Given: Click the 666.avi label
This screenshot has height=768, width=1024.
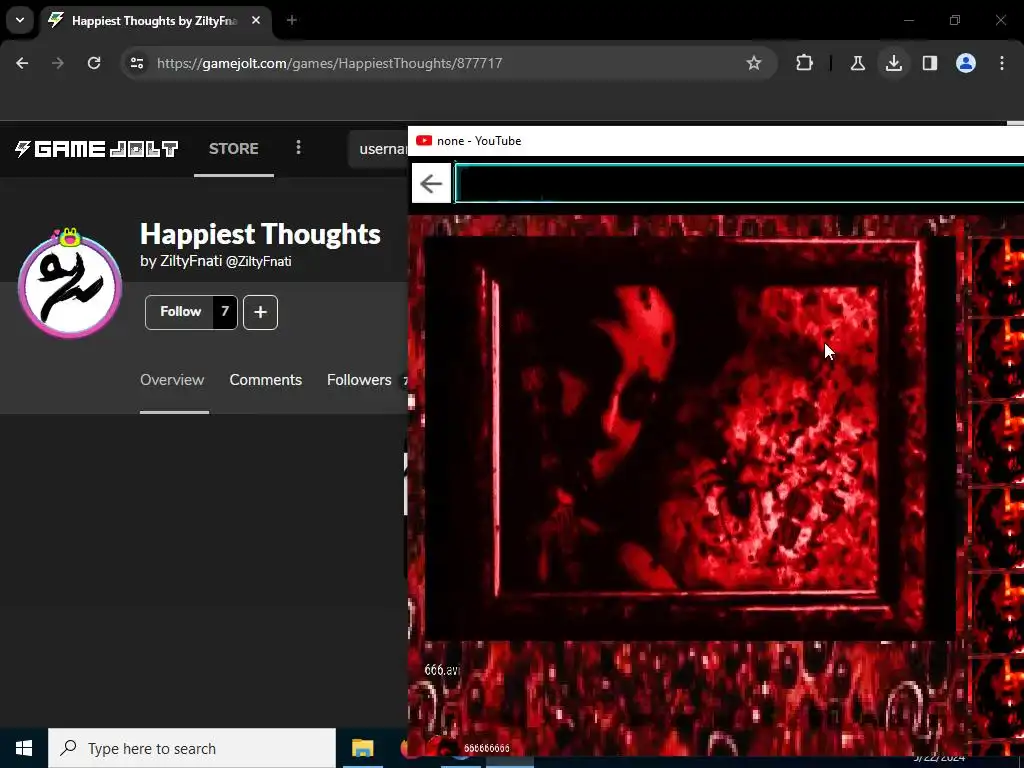Looking at the screenshot, I should click(442, 670).
